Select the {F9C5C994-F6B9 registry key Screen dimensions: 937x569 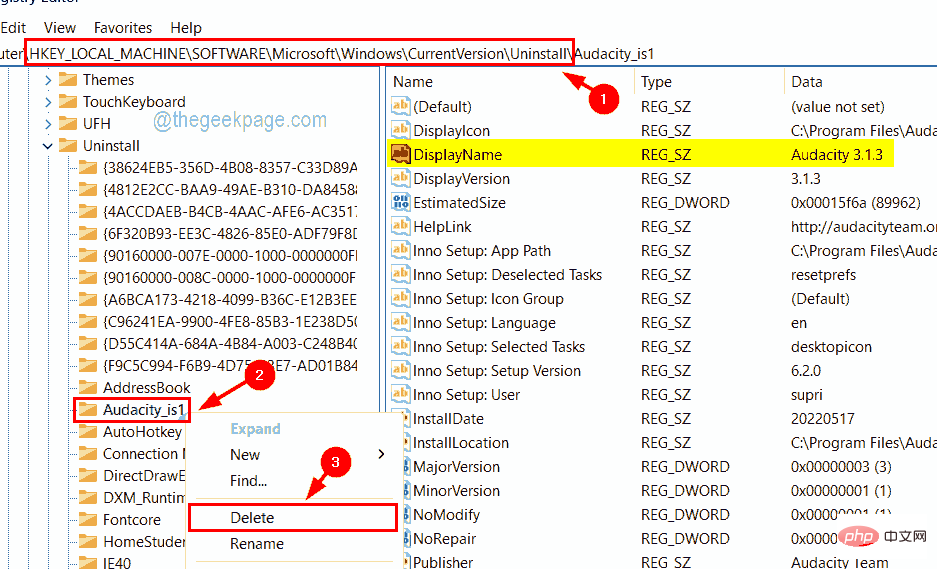[x=229, y=366]
